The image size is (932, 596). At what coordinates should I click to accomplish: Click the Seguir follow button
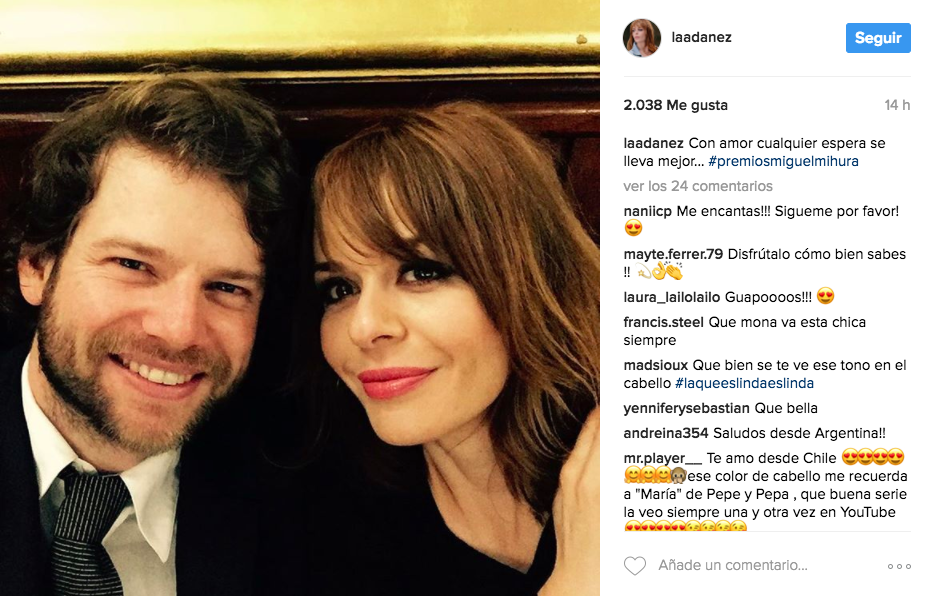pos(878,38)
